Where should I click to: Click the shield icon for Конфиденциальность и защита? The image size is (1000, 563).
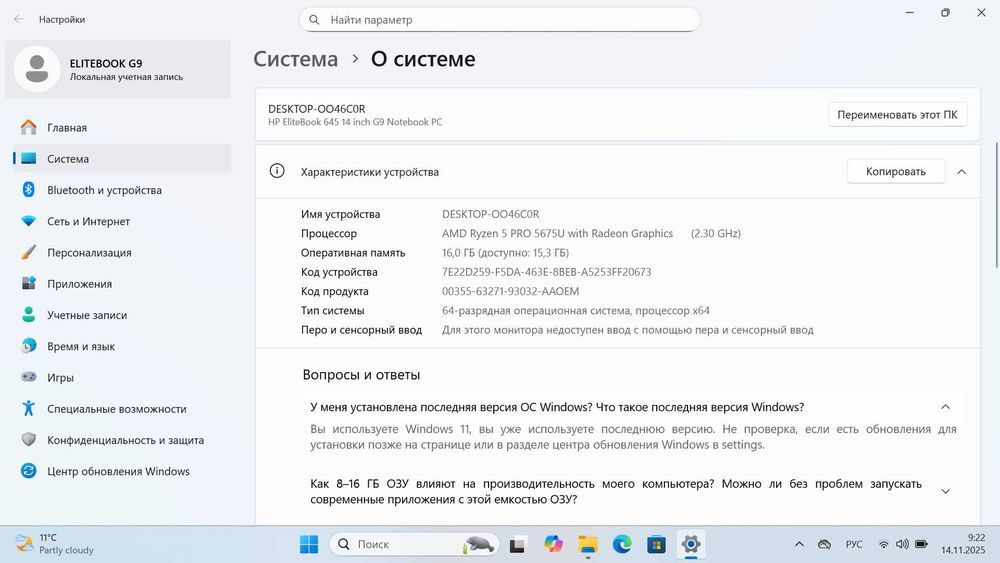pos(29,439)
